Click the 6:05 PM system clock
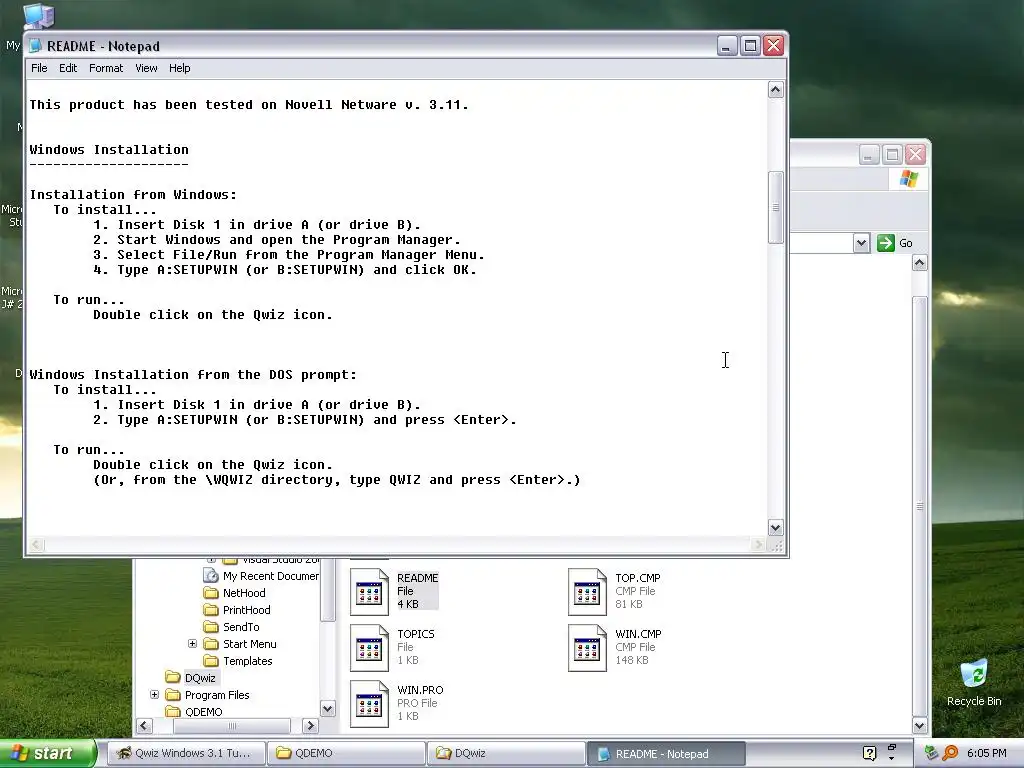 pos(986,753)
